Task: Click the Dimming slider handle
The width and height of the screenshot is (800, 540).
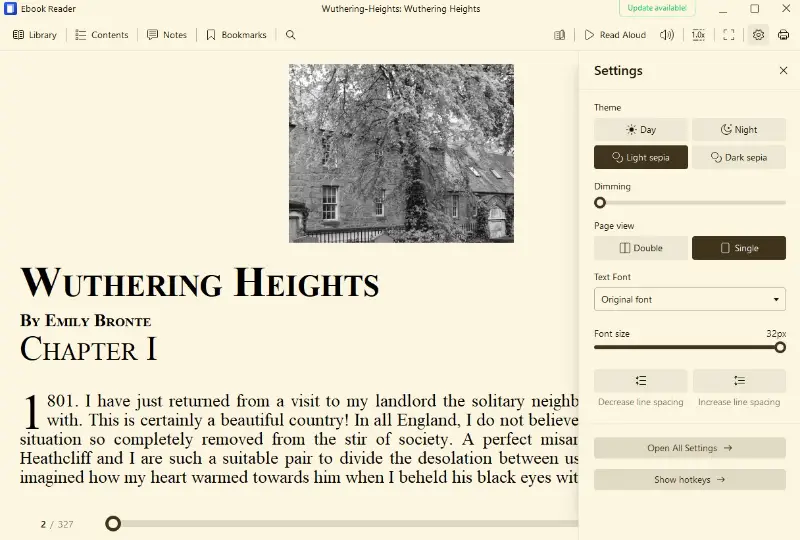Action: (x=600, y=203)
